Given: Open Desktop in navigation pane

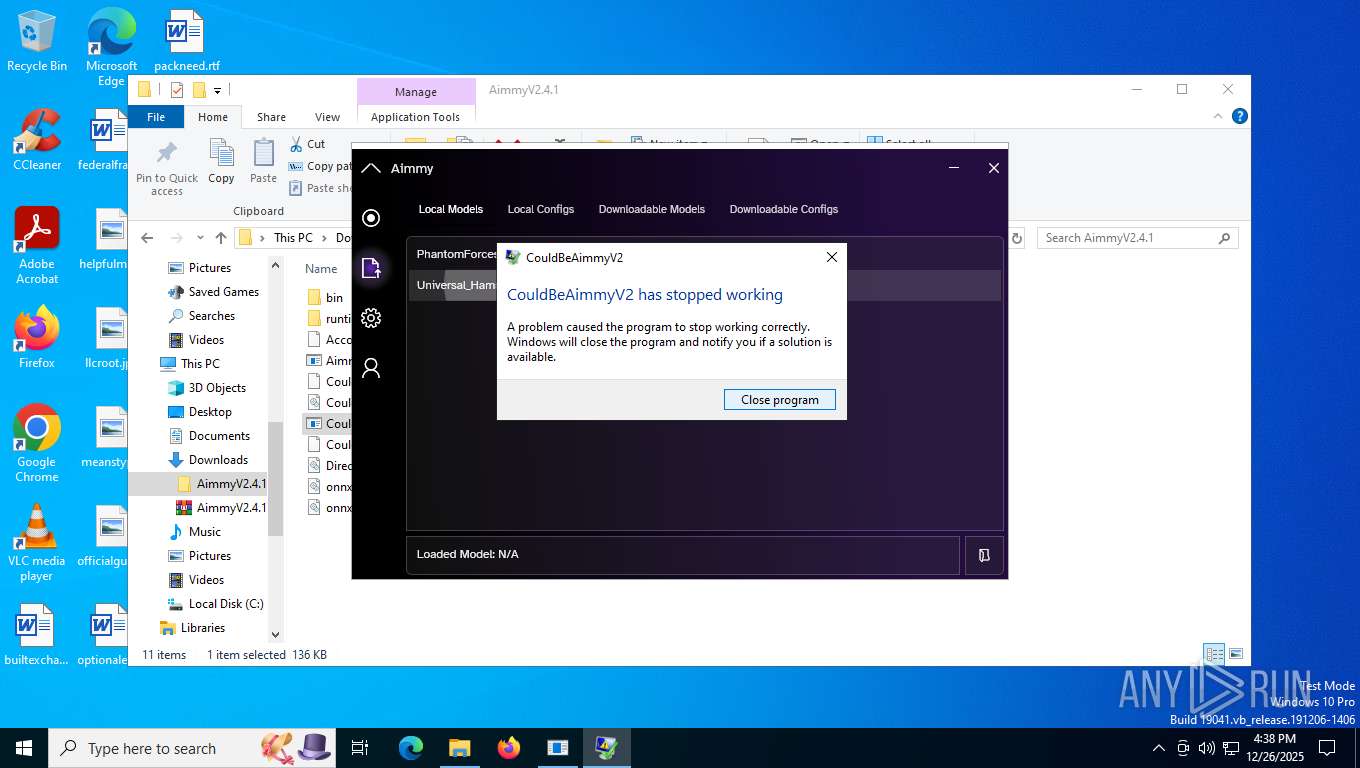Looking at the screenshot, I should click(x=199, y=412).
